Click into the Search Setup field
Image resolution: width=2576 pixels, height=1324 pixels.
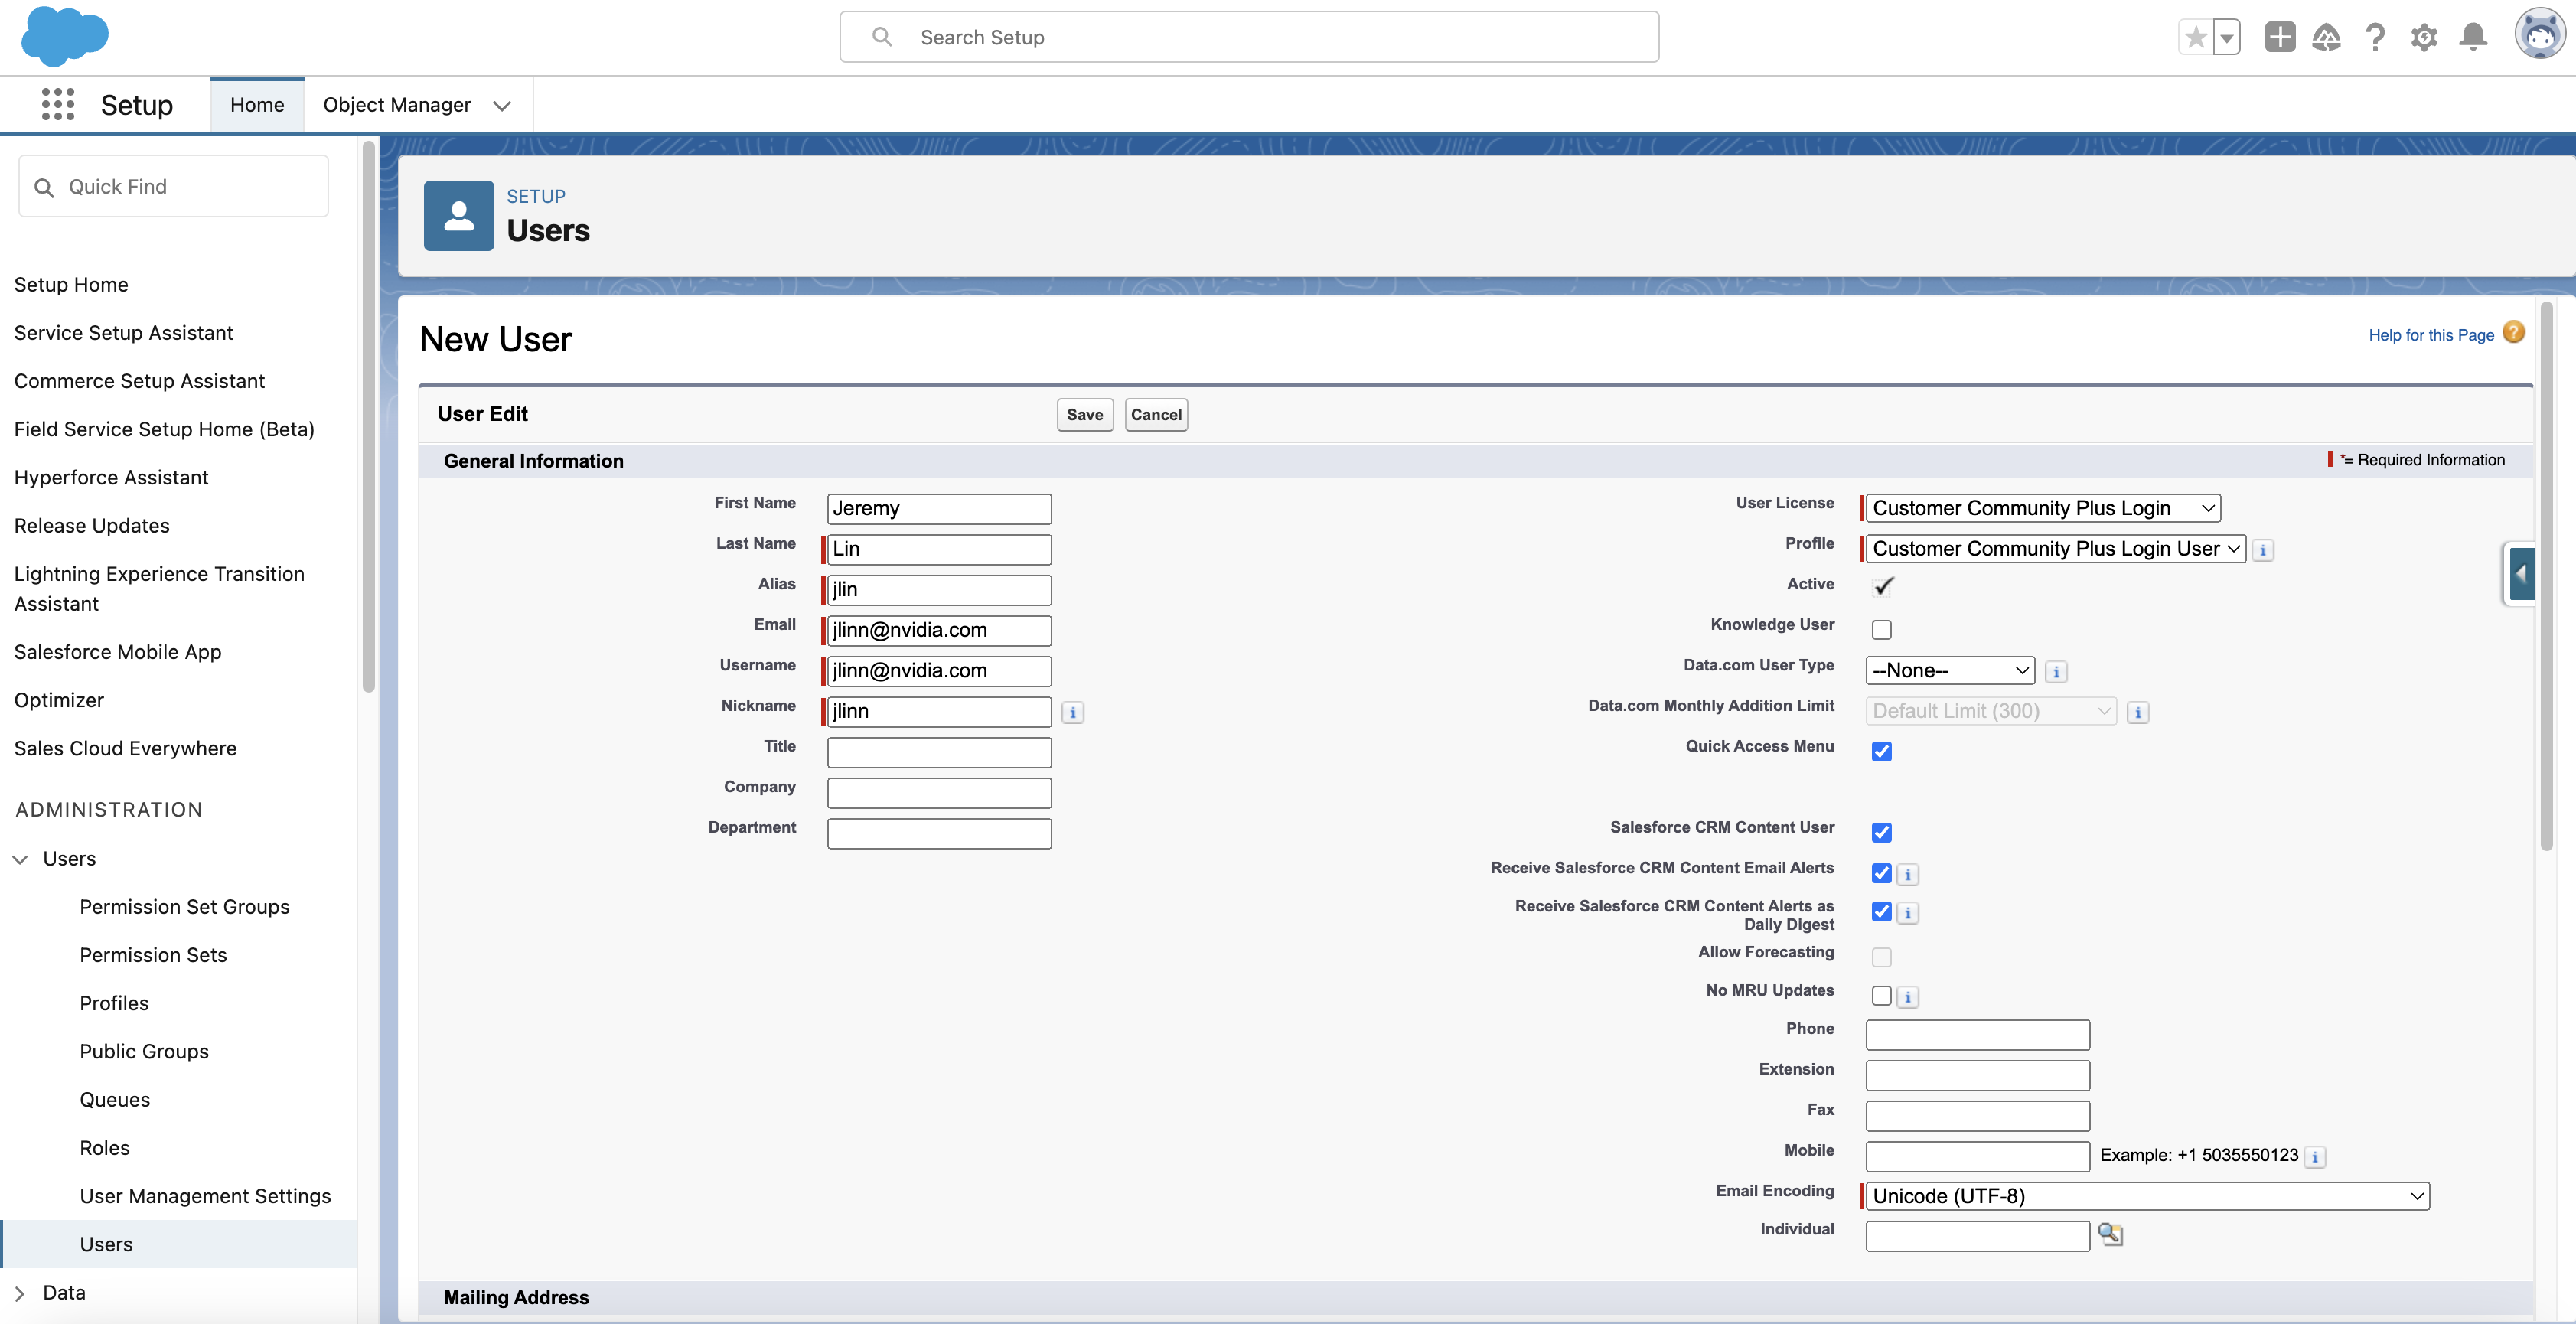click(x=1249, y=37)
